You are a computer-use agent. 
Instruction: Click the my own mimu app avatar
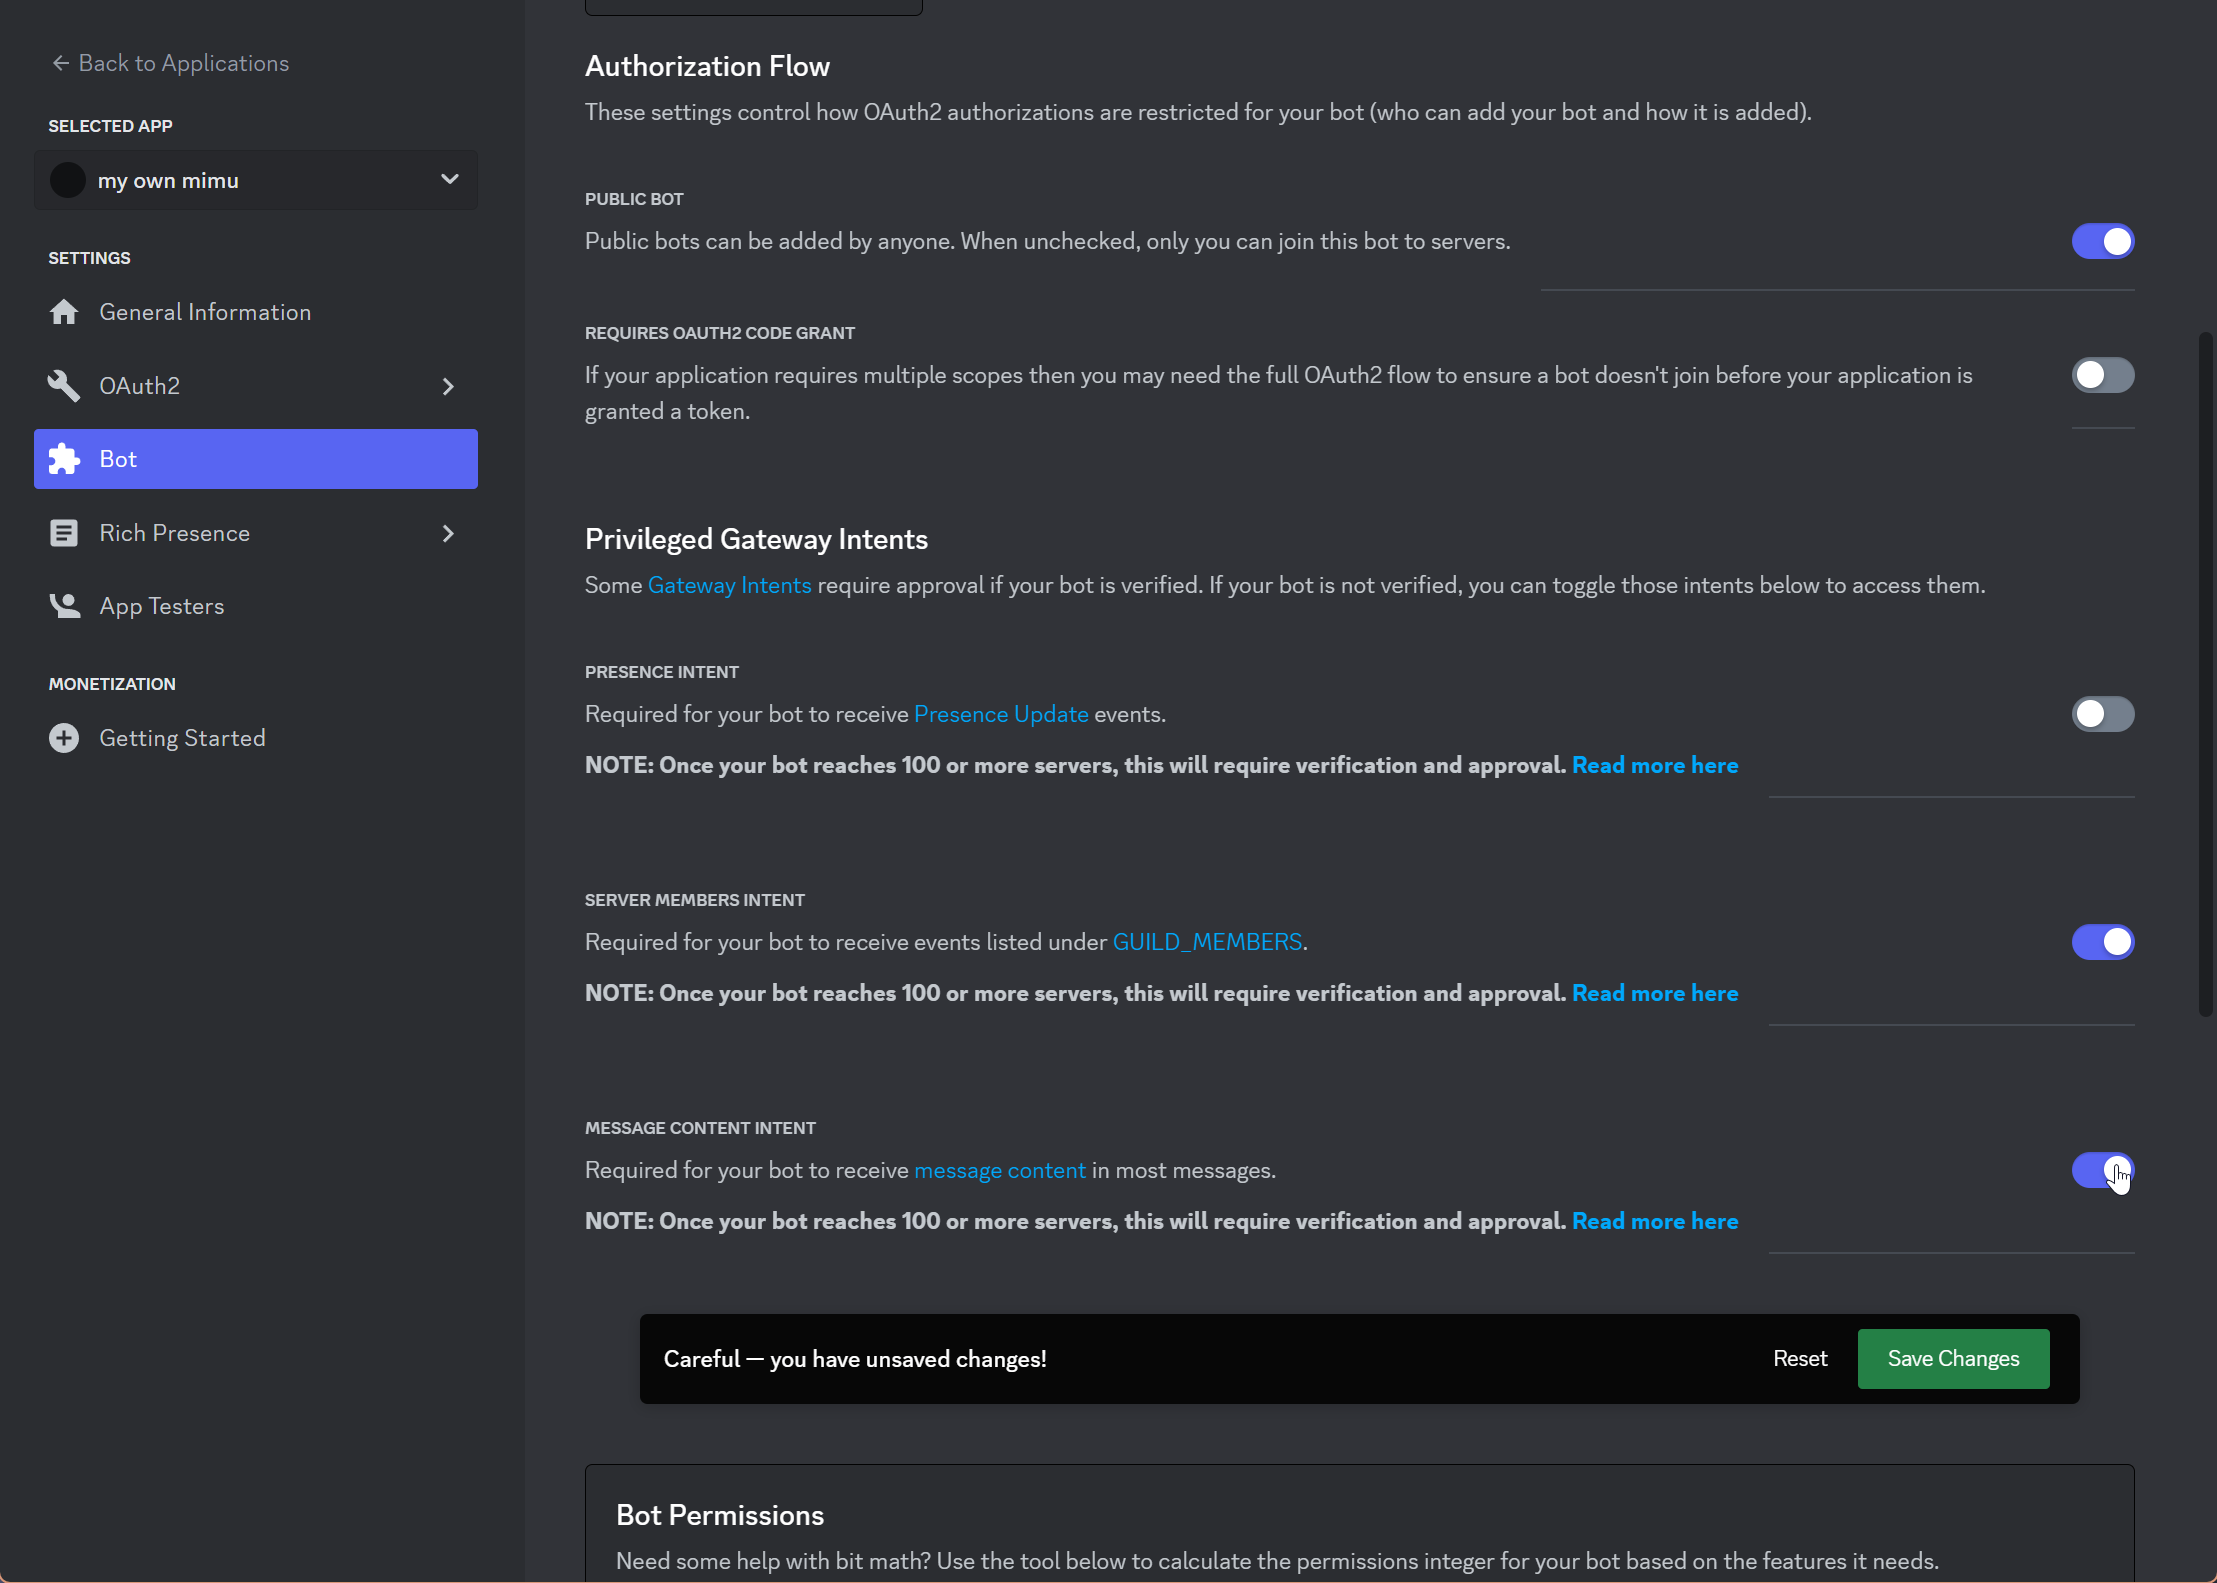(68, 180)
